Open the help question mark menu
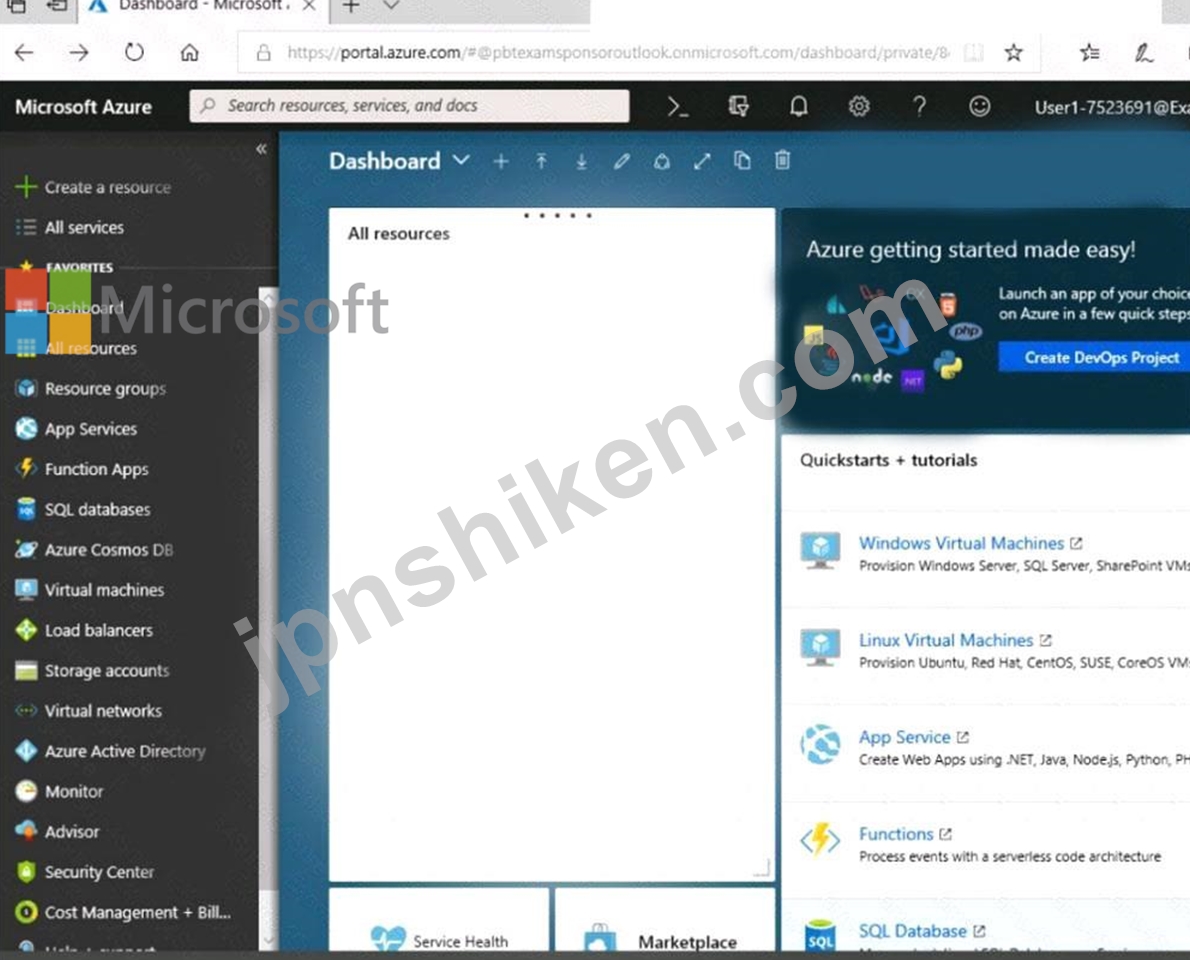 coord(919,106)
